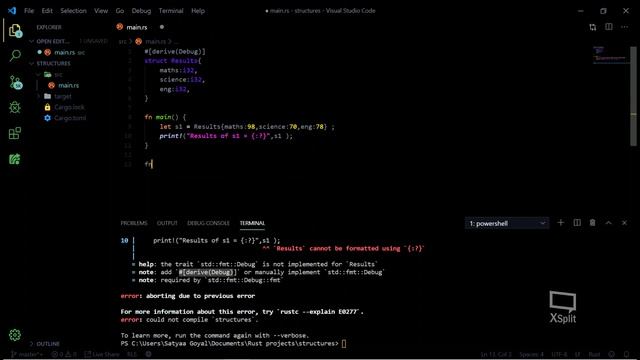Click main.rs in the breadcrumb path
The image size is (640, 360).
(156, 41)
